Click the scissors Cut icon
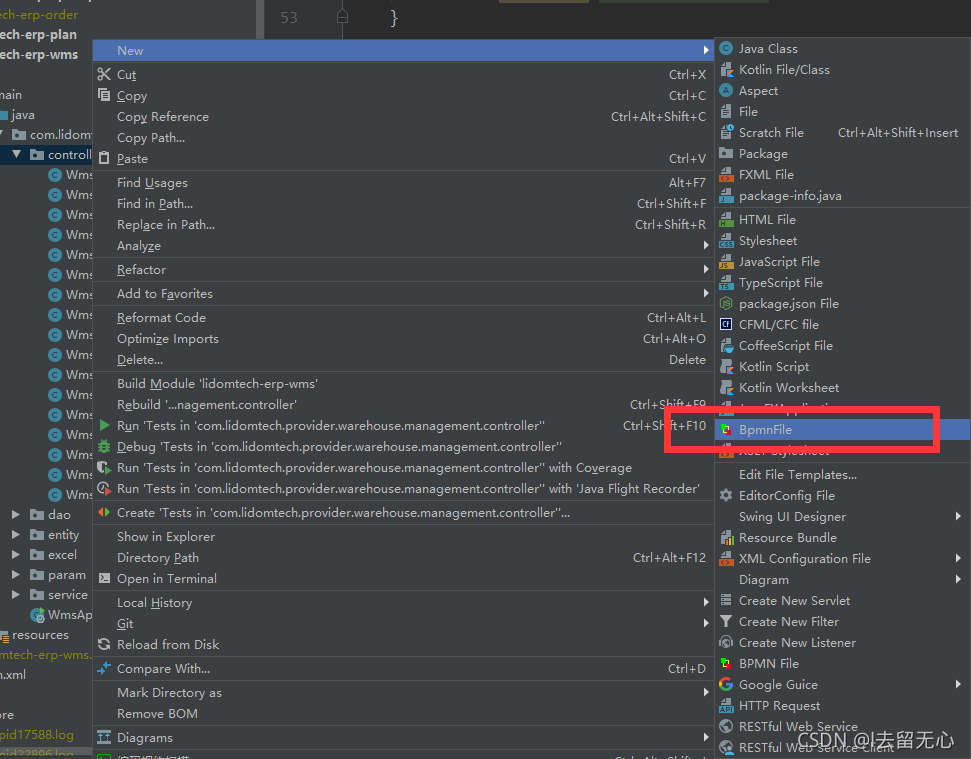This screenshot has width=971, height=759. (104, 74)
